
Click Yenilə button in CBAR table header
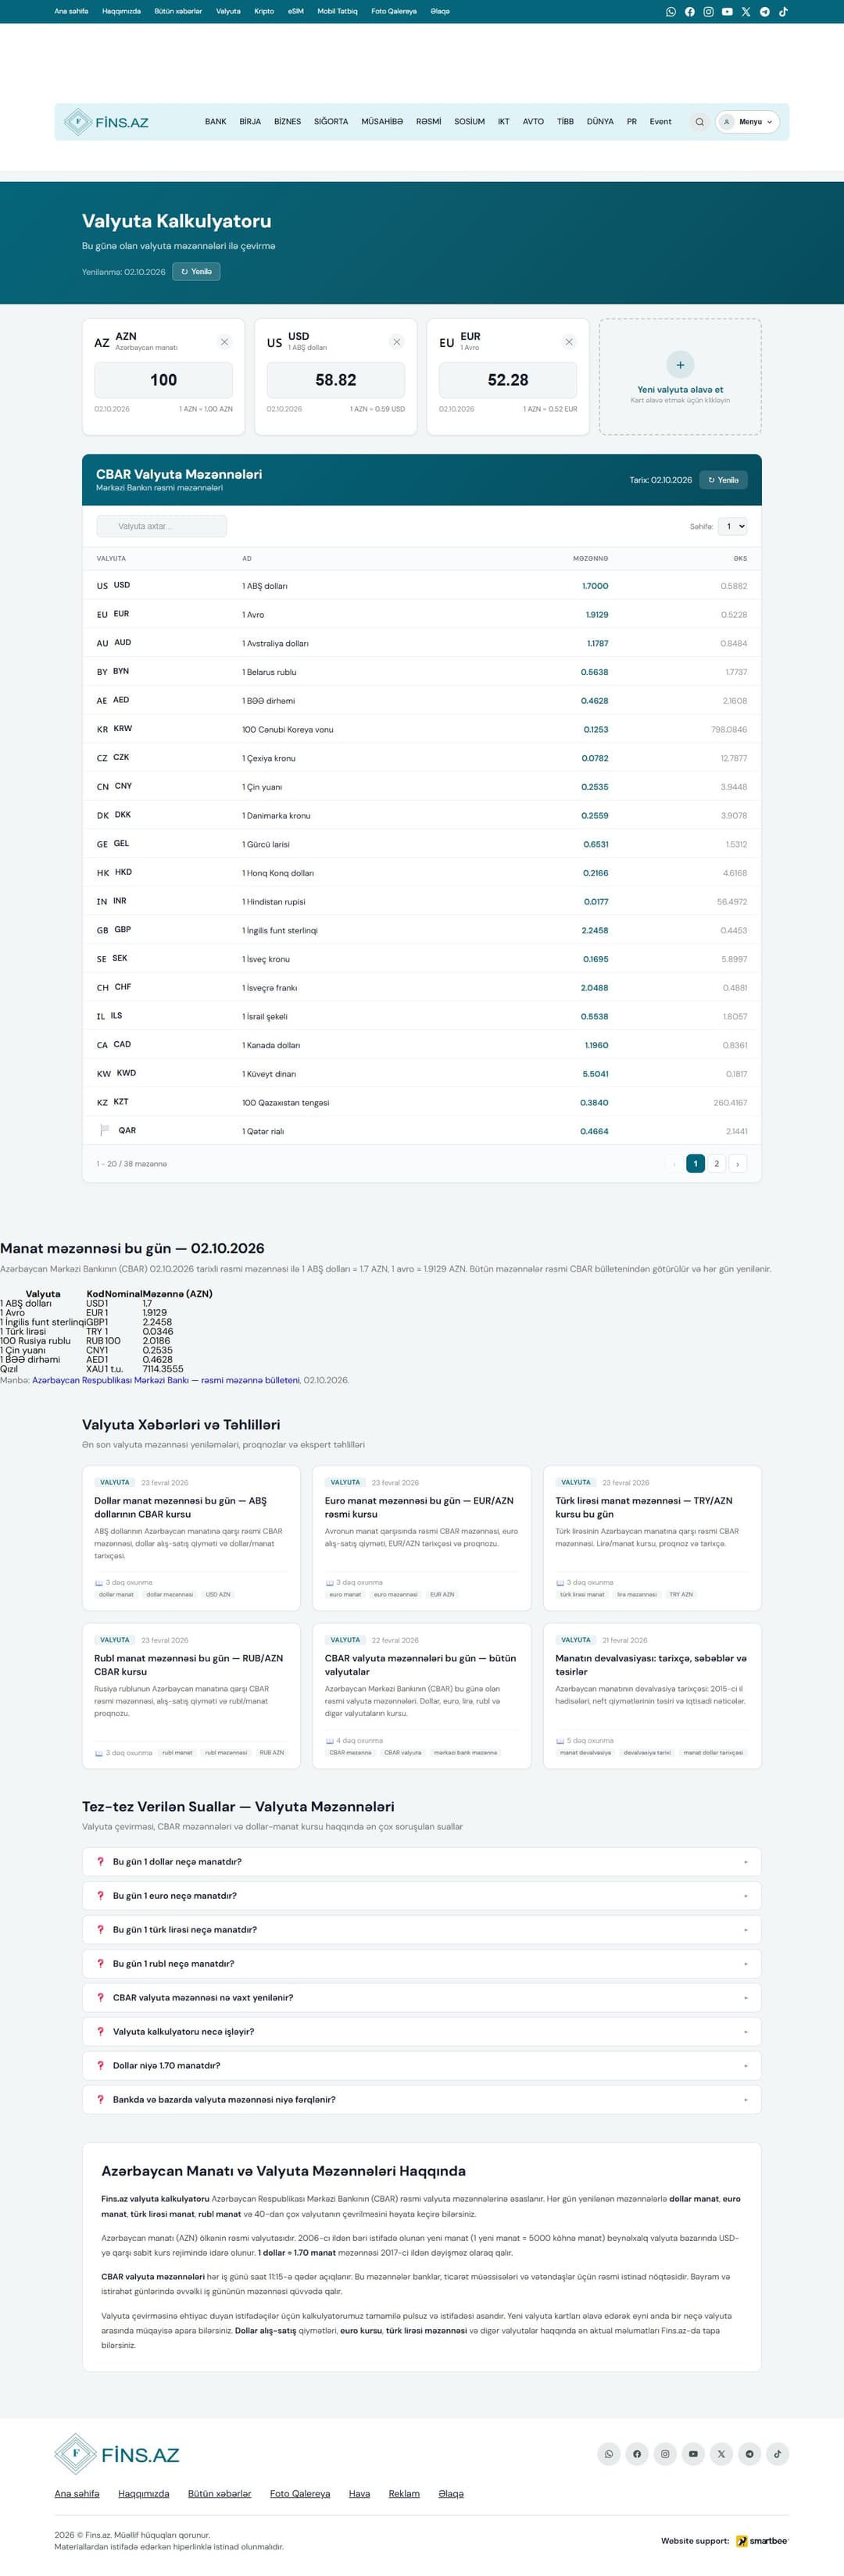[x=723, y=480]
